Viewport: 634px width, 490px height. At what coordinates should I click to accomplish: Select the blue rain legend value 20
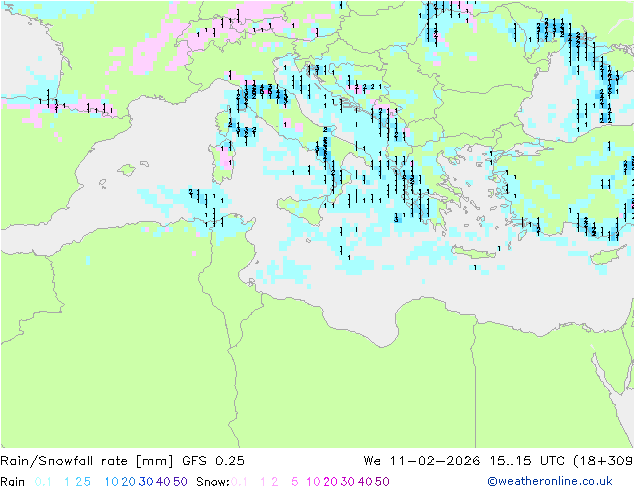tap(128, 482)
